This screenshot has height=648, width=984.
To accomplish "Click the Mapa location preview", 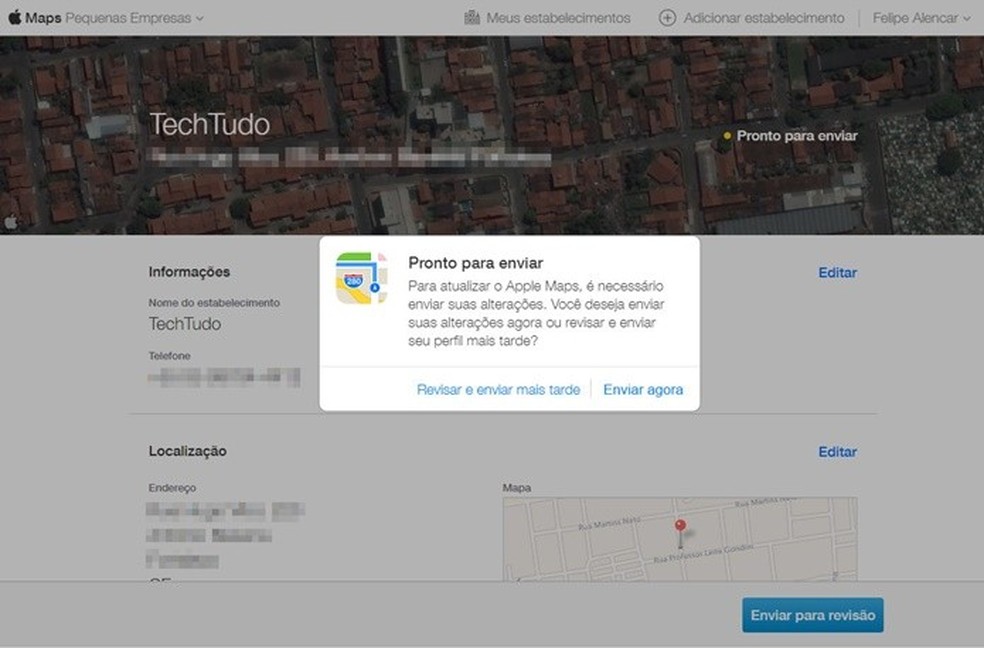I will [x=680, y=539].
